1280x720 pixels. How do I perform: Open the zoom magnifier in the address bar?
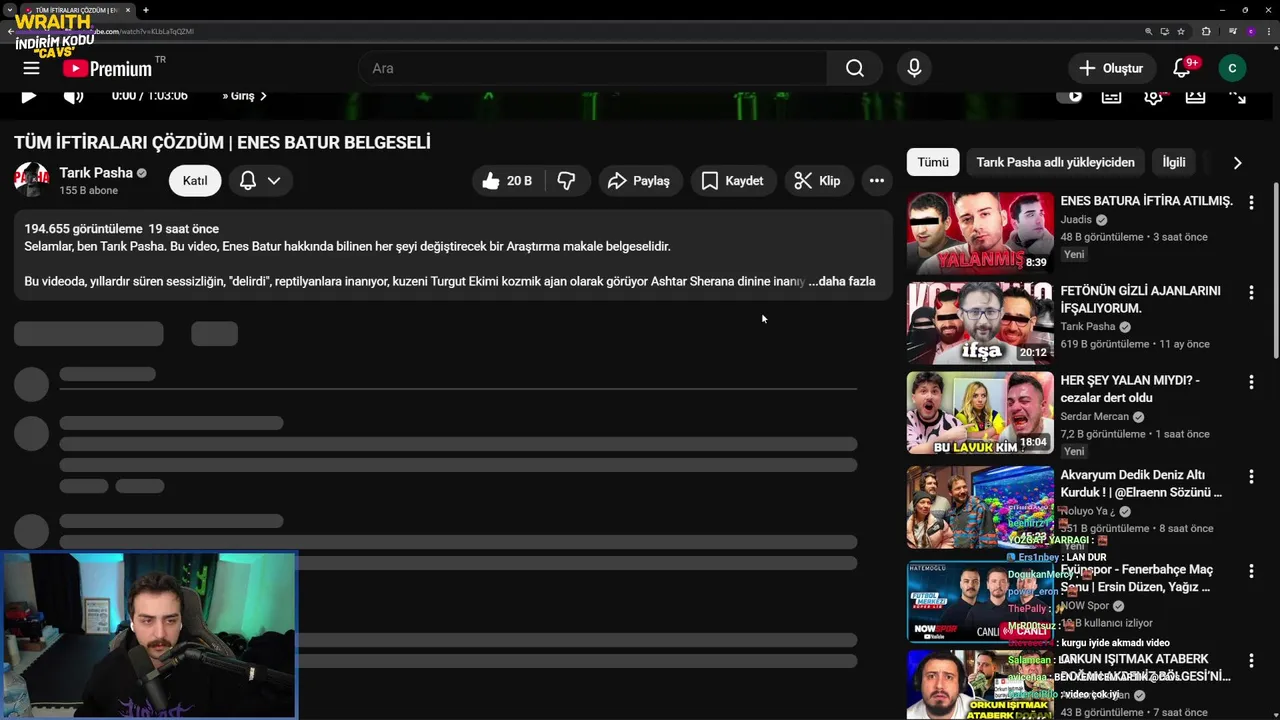click(1149, 31)
